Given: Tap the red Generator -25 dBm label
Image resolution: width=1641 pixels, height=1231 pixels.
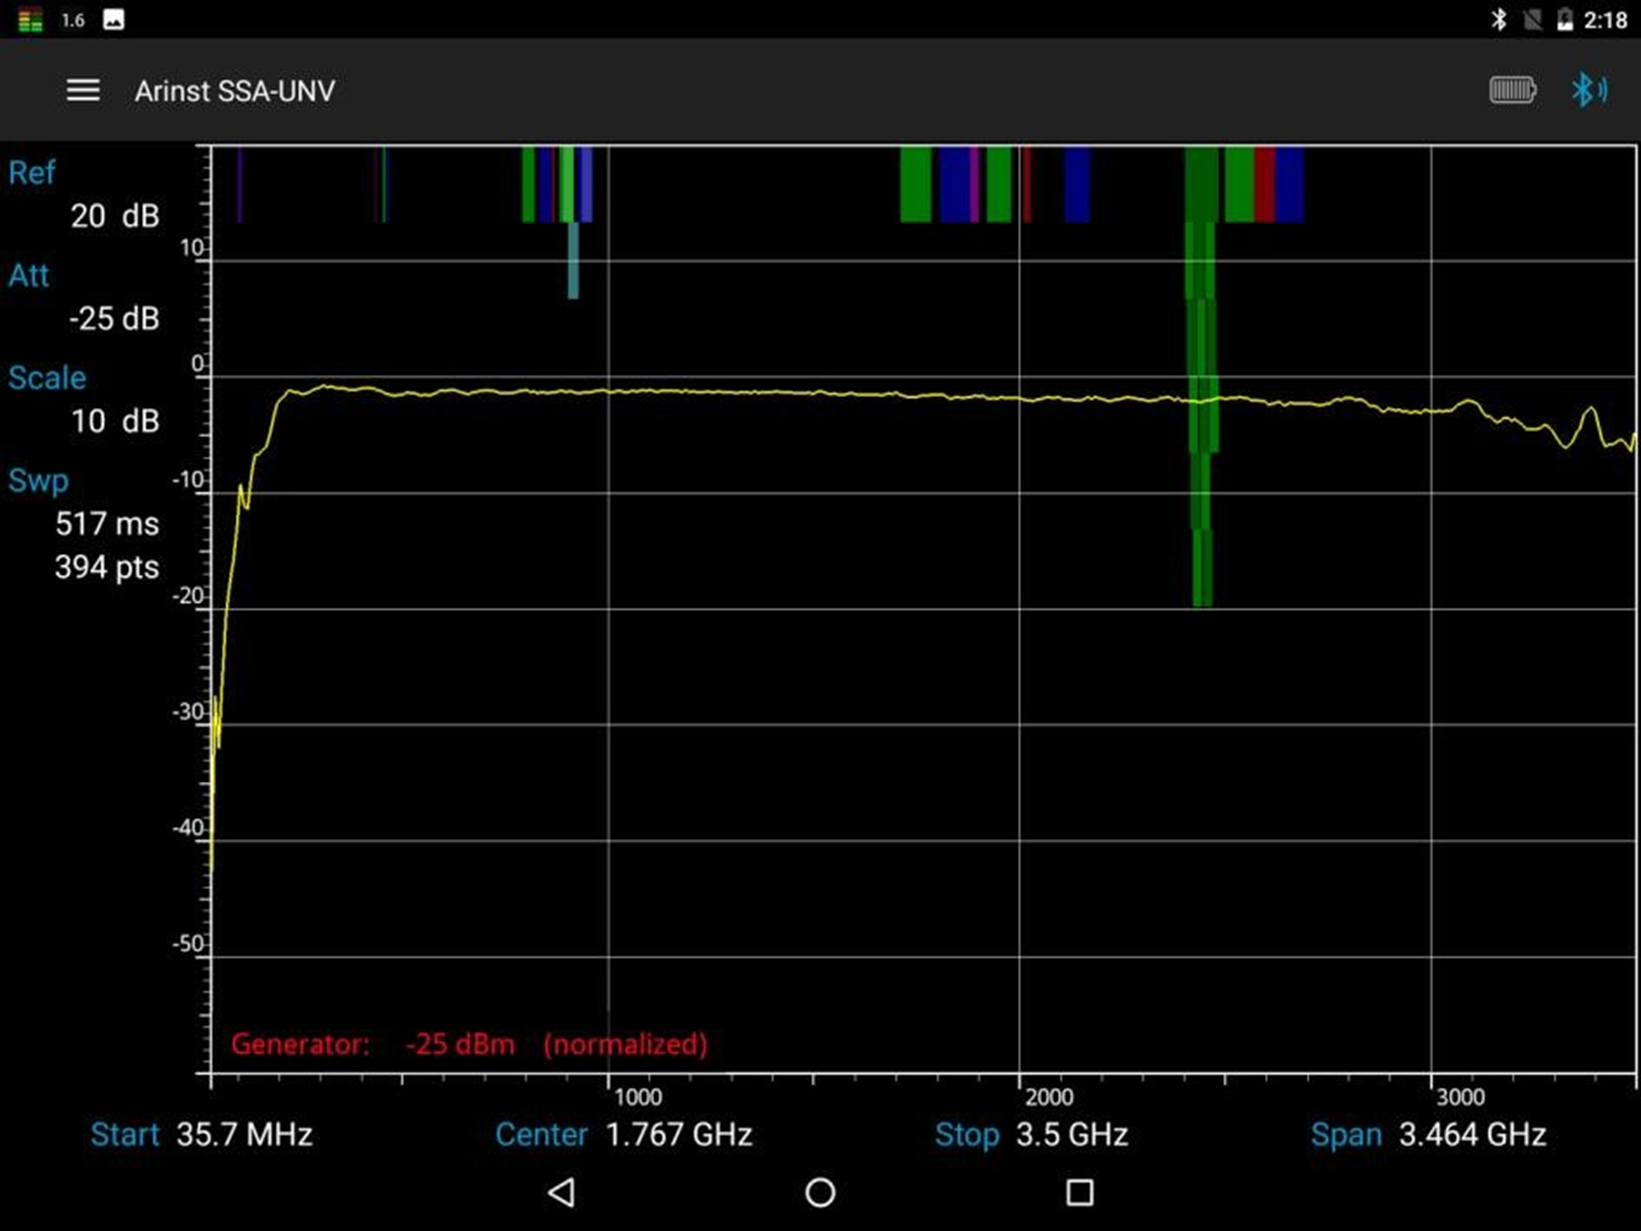Looking at the screenshot, I should [x=468, y=1044].
